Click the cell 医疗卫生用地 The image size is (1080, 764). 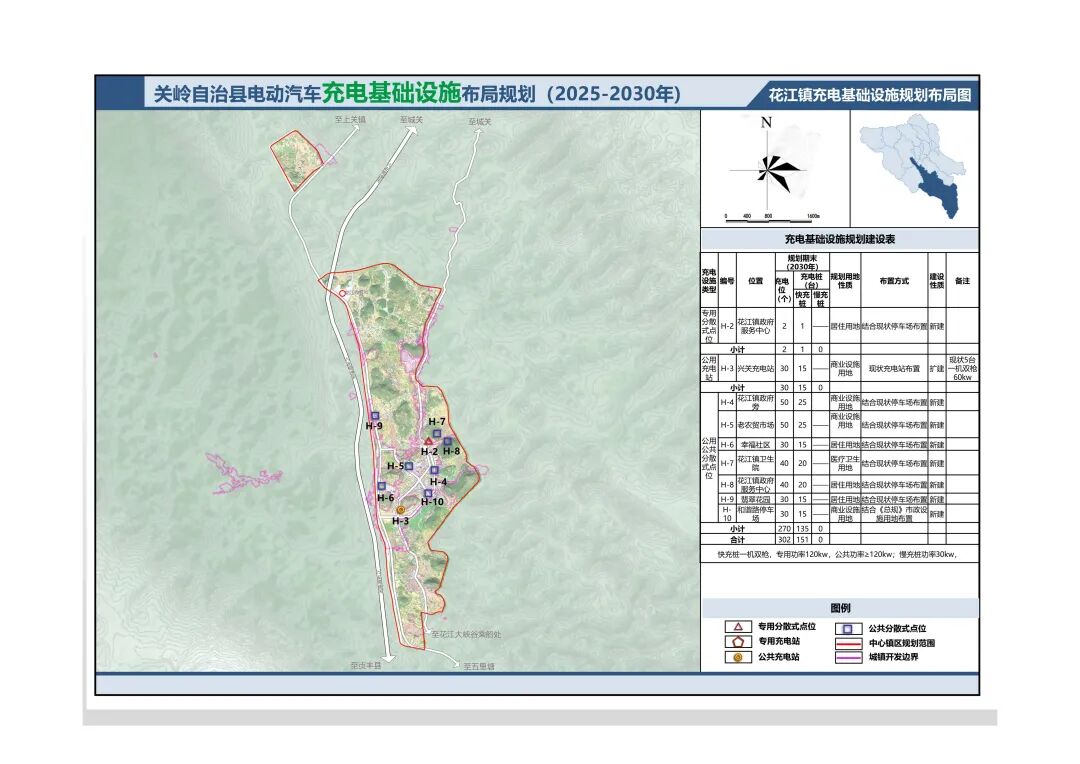tap(845, 463)
